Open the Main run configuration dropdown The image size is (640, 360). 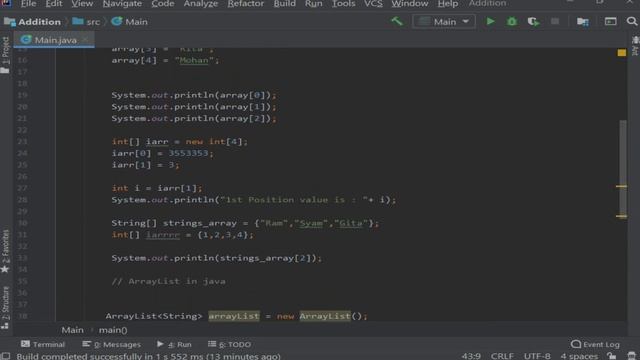[444, 21]
